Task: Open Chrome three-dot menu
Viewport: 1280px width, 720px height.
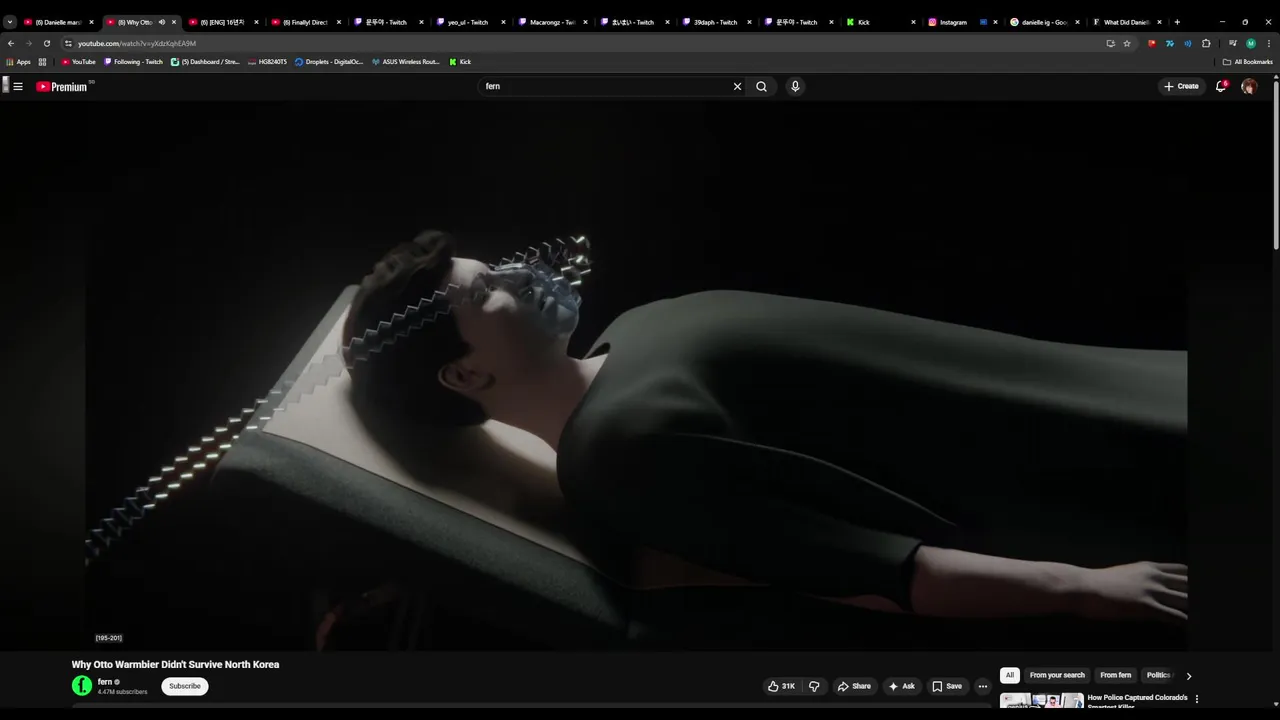Action: tap(1268, 43)
